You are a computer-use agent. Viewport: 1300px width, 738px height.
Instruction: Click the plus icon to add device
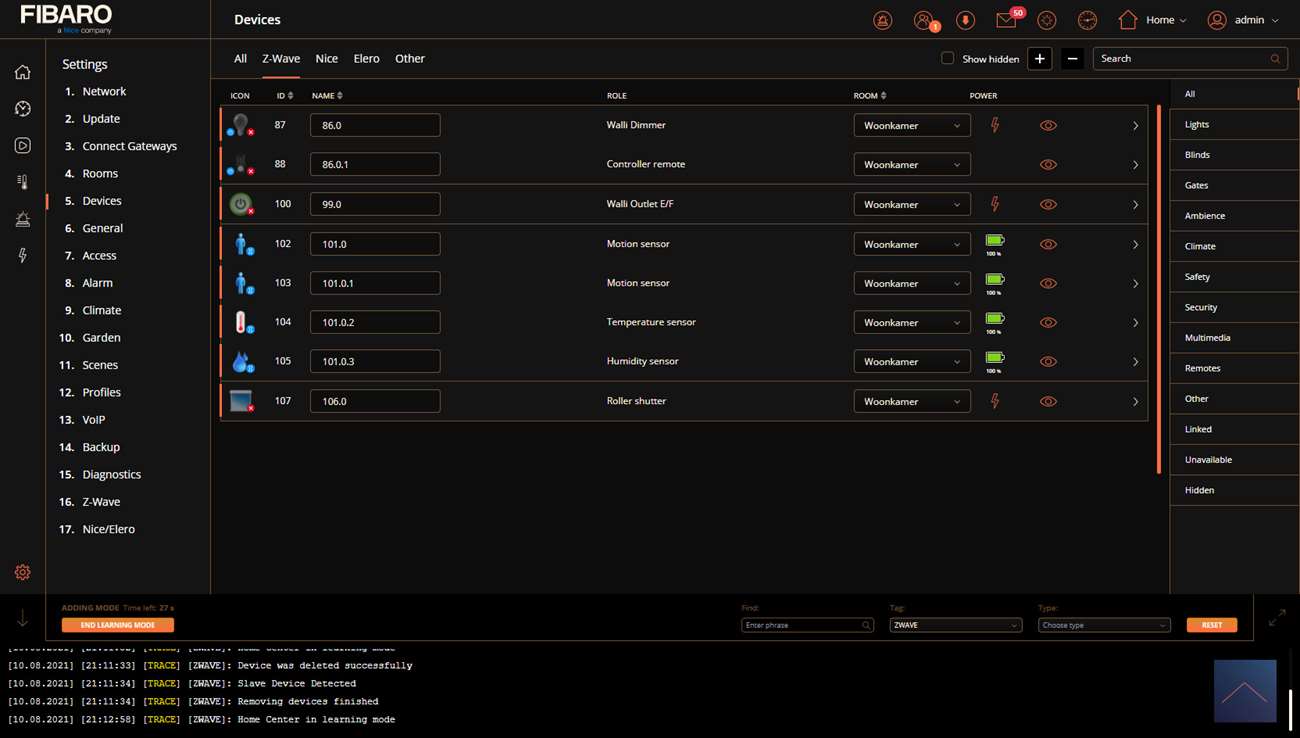click(1039, 59)
